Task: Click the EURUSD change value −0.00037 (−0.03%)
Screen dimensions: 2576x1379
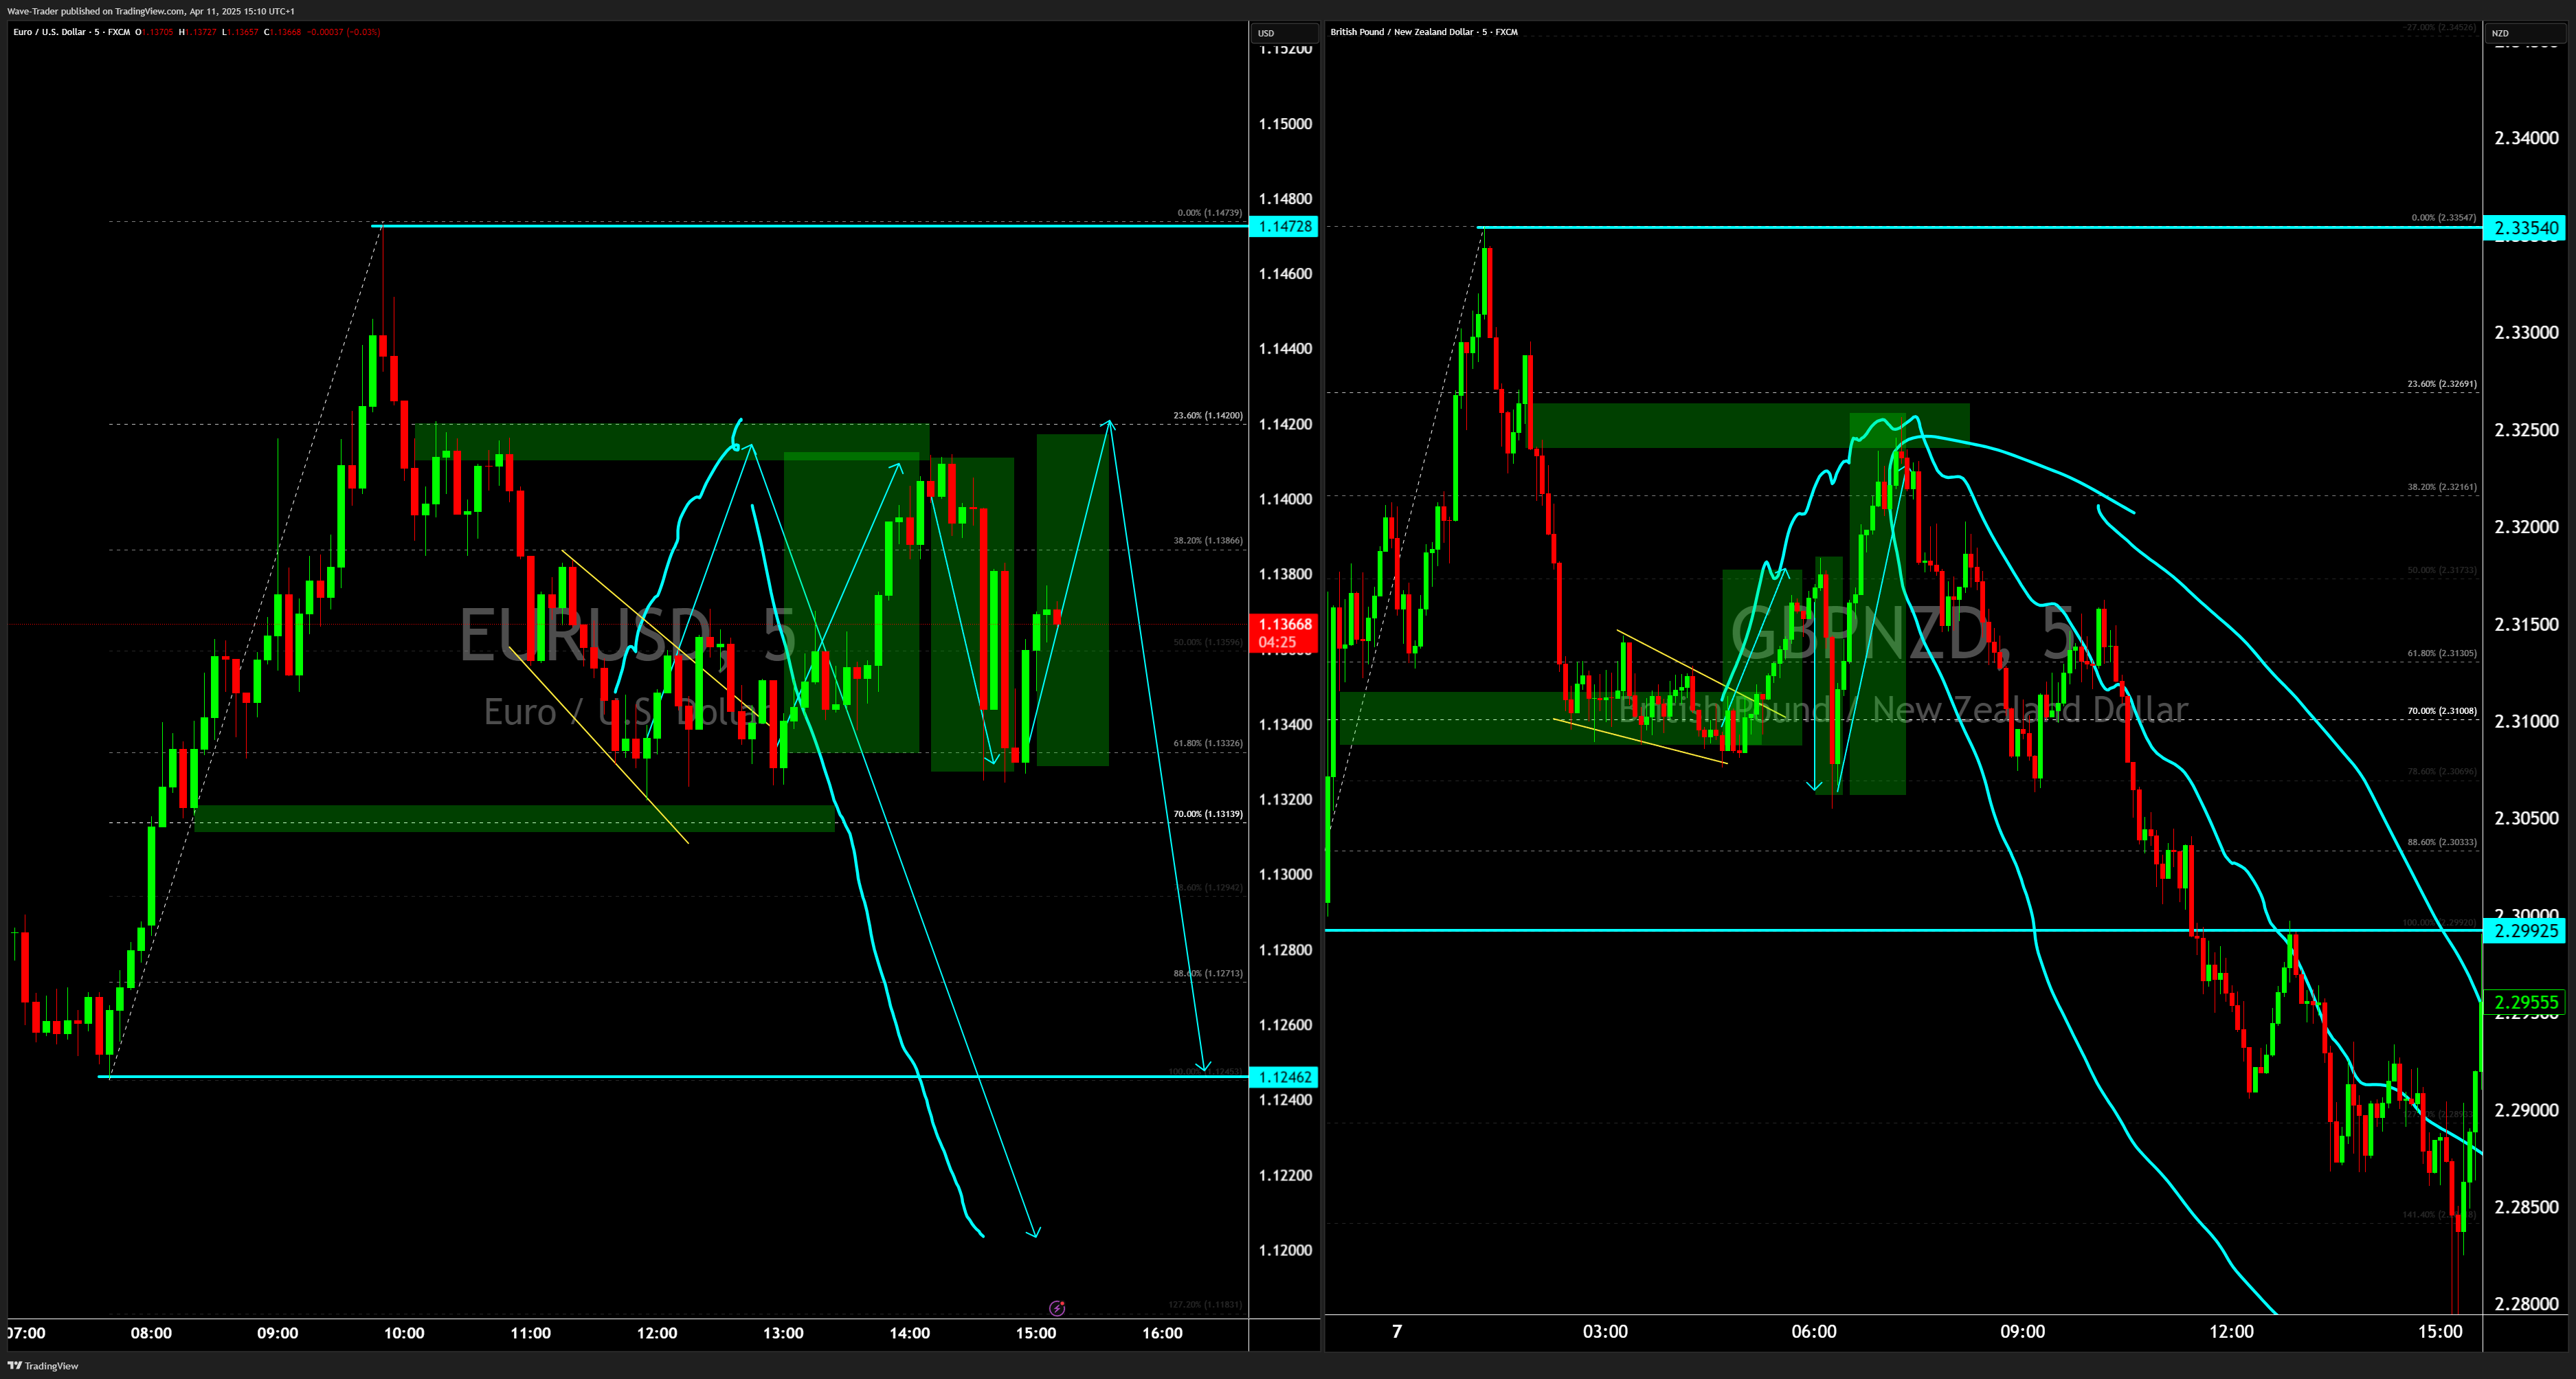Action: (343, 32)
